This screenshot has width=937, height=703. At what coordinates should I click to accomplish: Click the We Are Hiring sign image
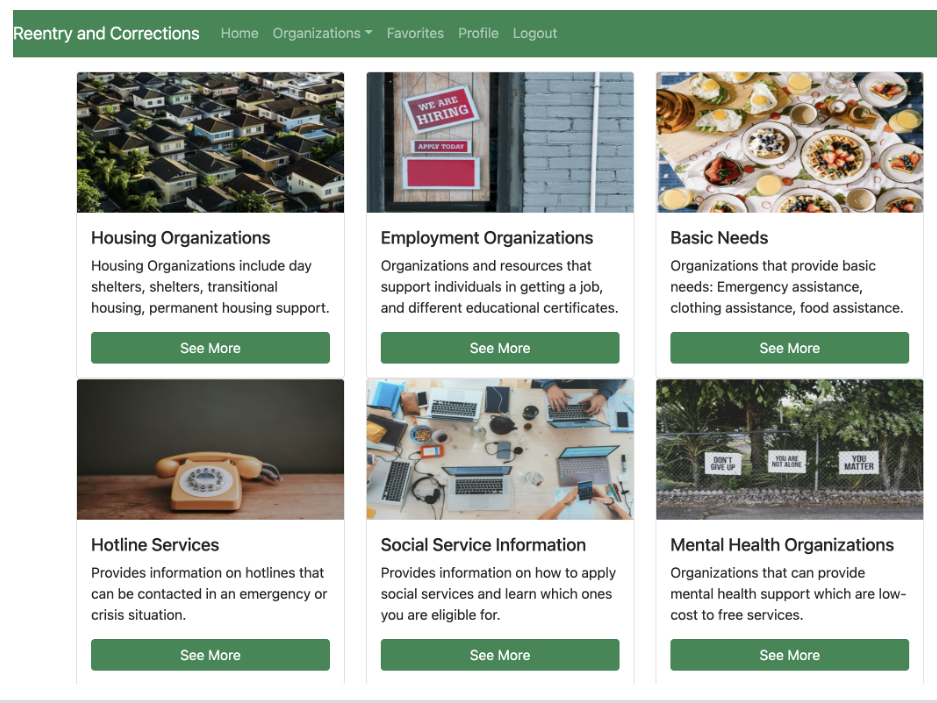[x=500, y=142]
